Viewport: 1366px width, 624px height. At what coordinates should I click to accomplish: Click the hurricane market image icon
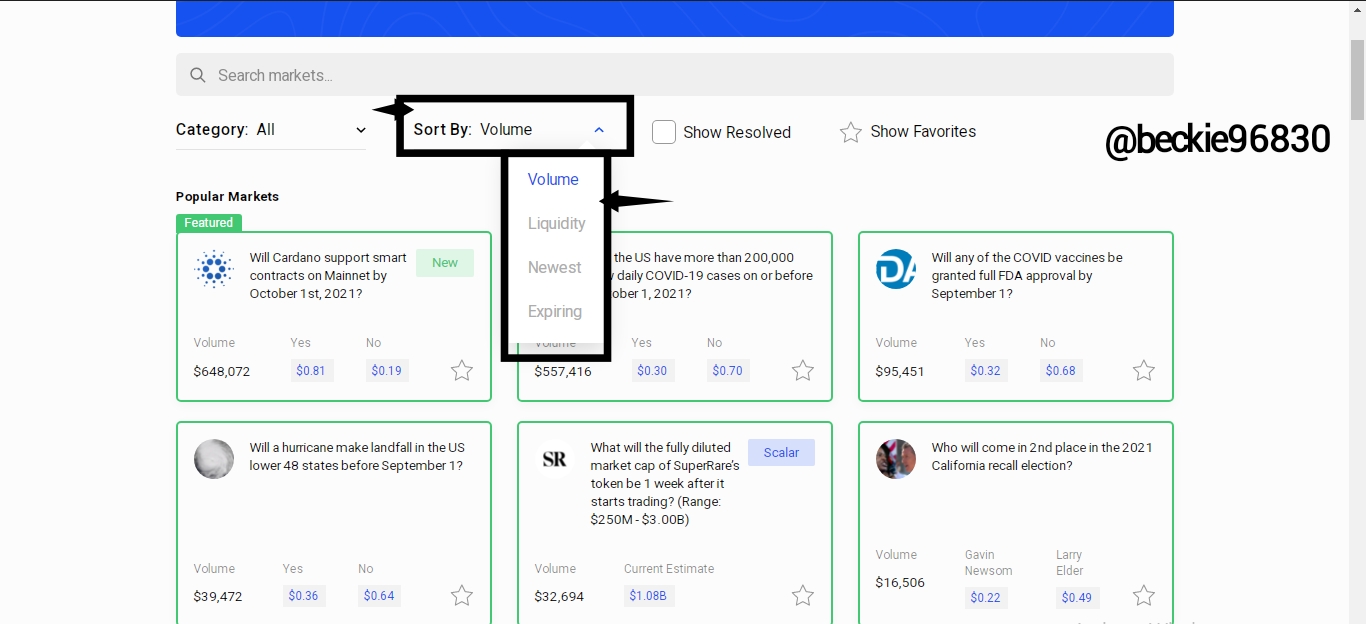pyautogui.click(x=214, y=459)
